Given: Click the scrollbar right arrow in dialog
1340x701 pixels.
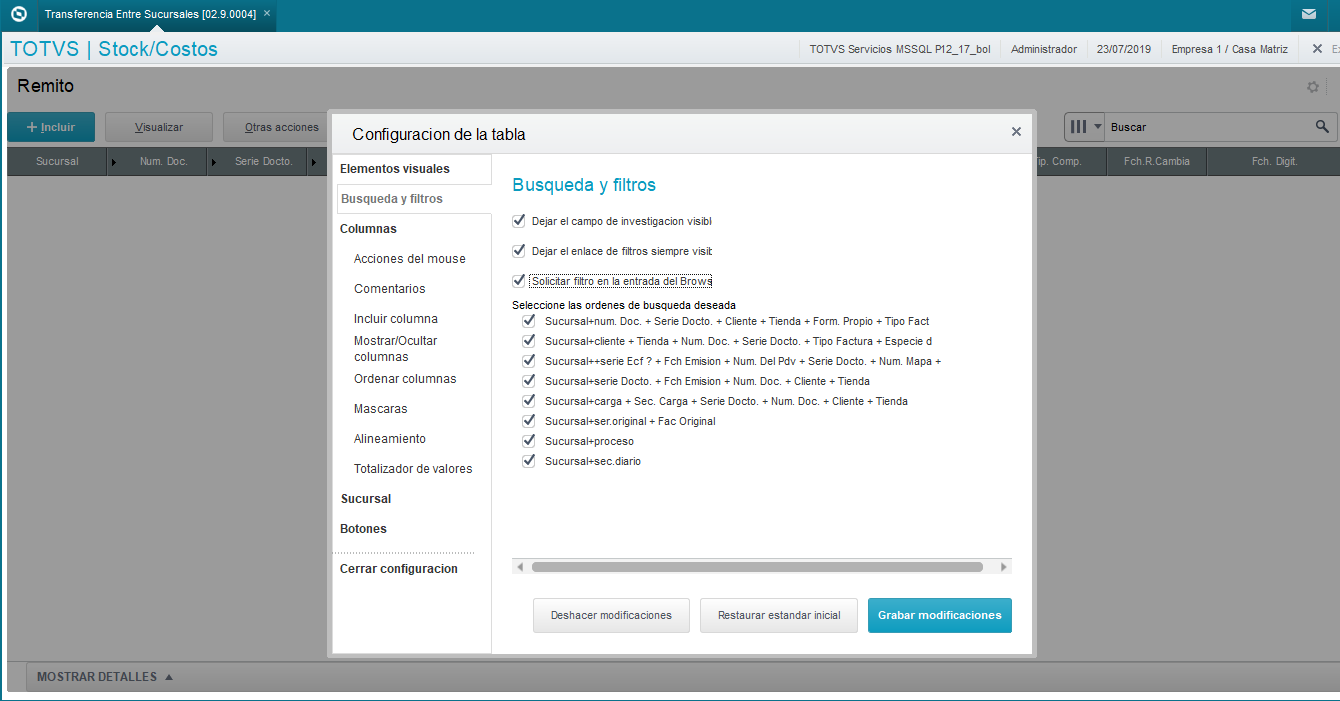Looking at the screenshot, I should pyautogui.click(x=1004, y=567).
